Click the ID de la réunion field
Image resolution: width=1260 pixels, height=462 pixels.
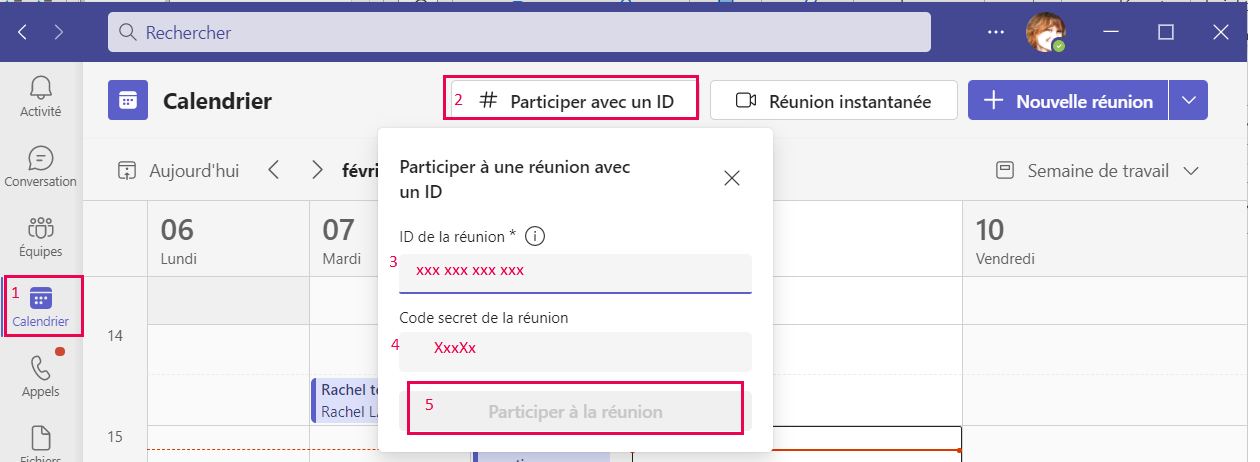click(x=575, y=272)
